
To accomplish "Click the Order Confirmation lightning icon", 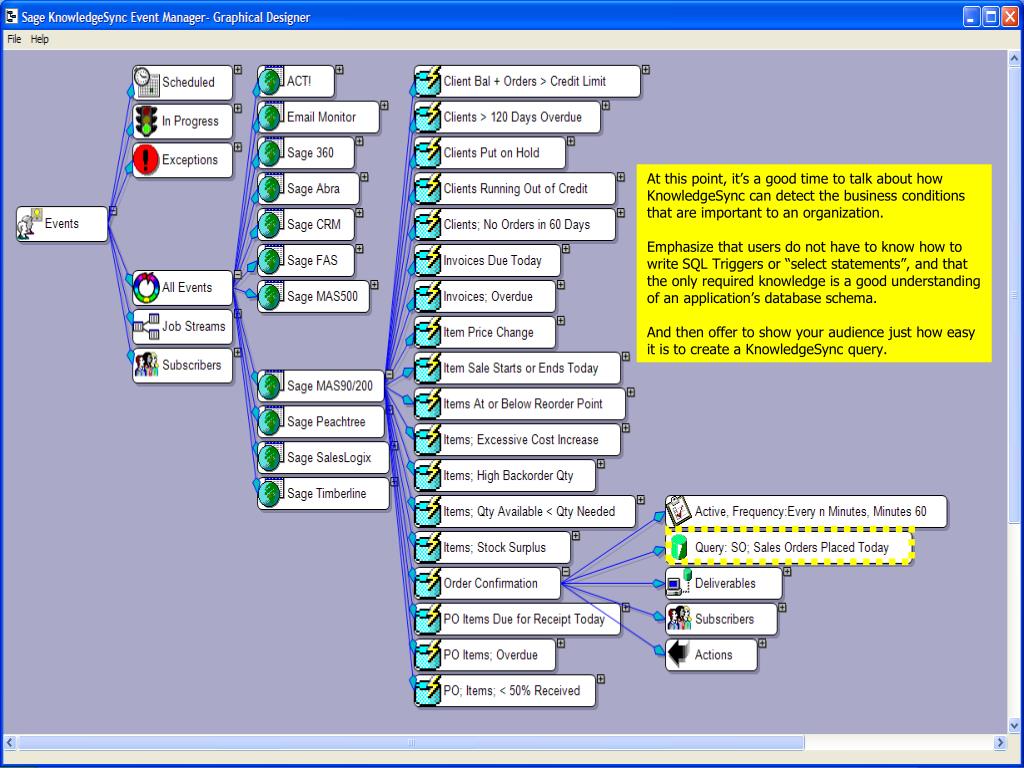I will pos(428,583).
